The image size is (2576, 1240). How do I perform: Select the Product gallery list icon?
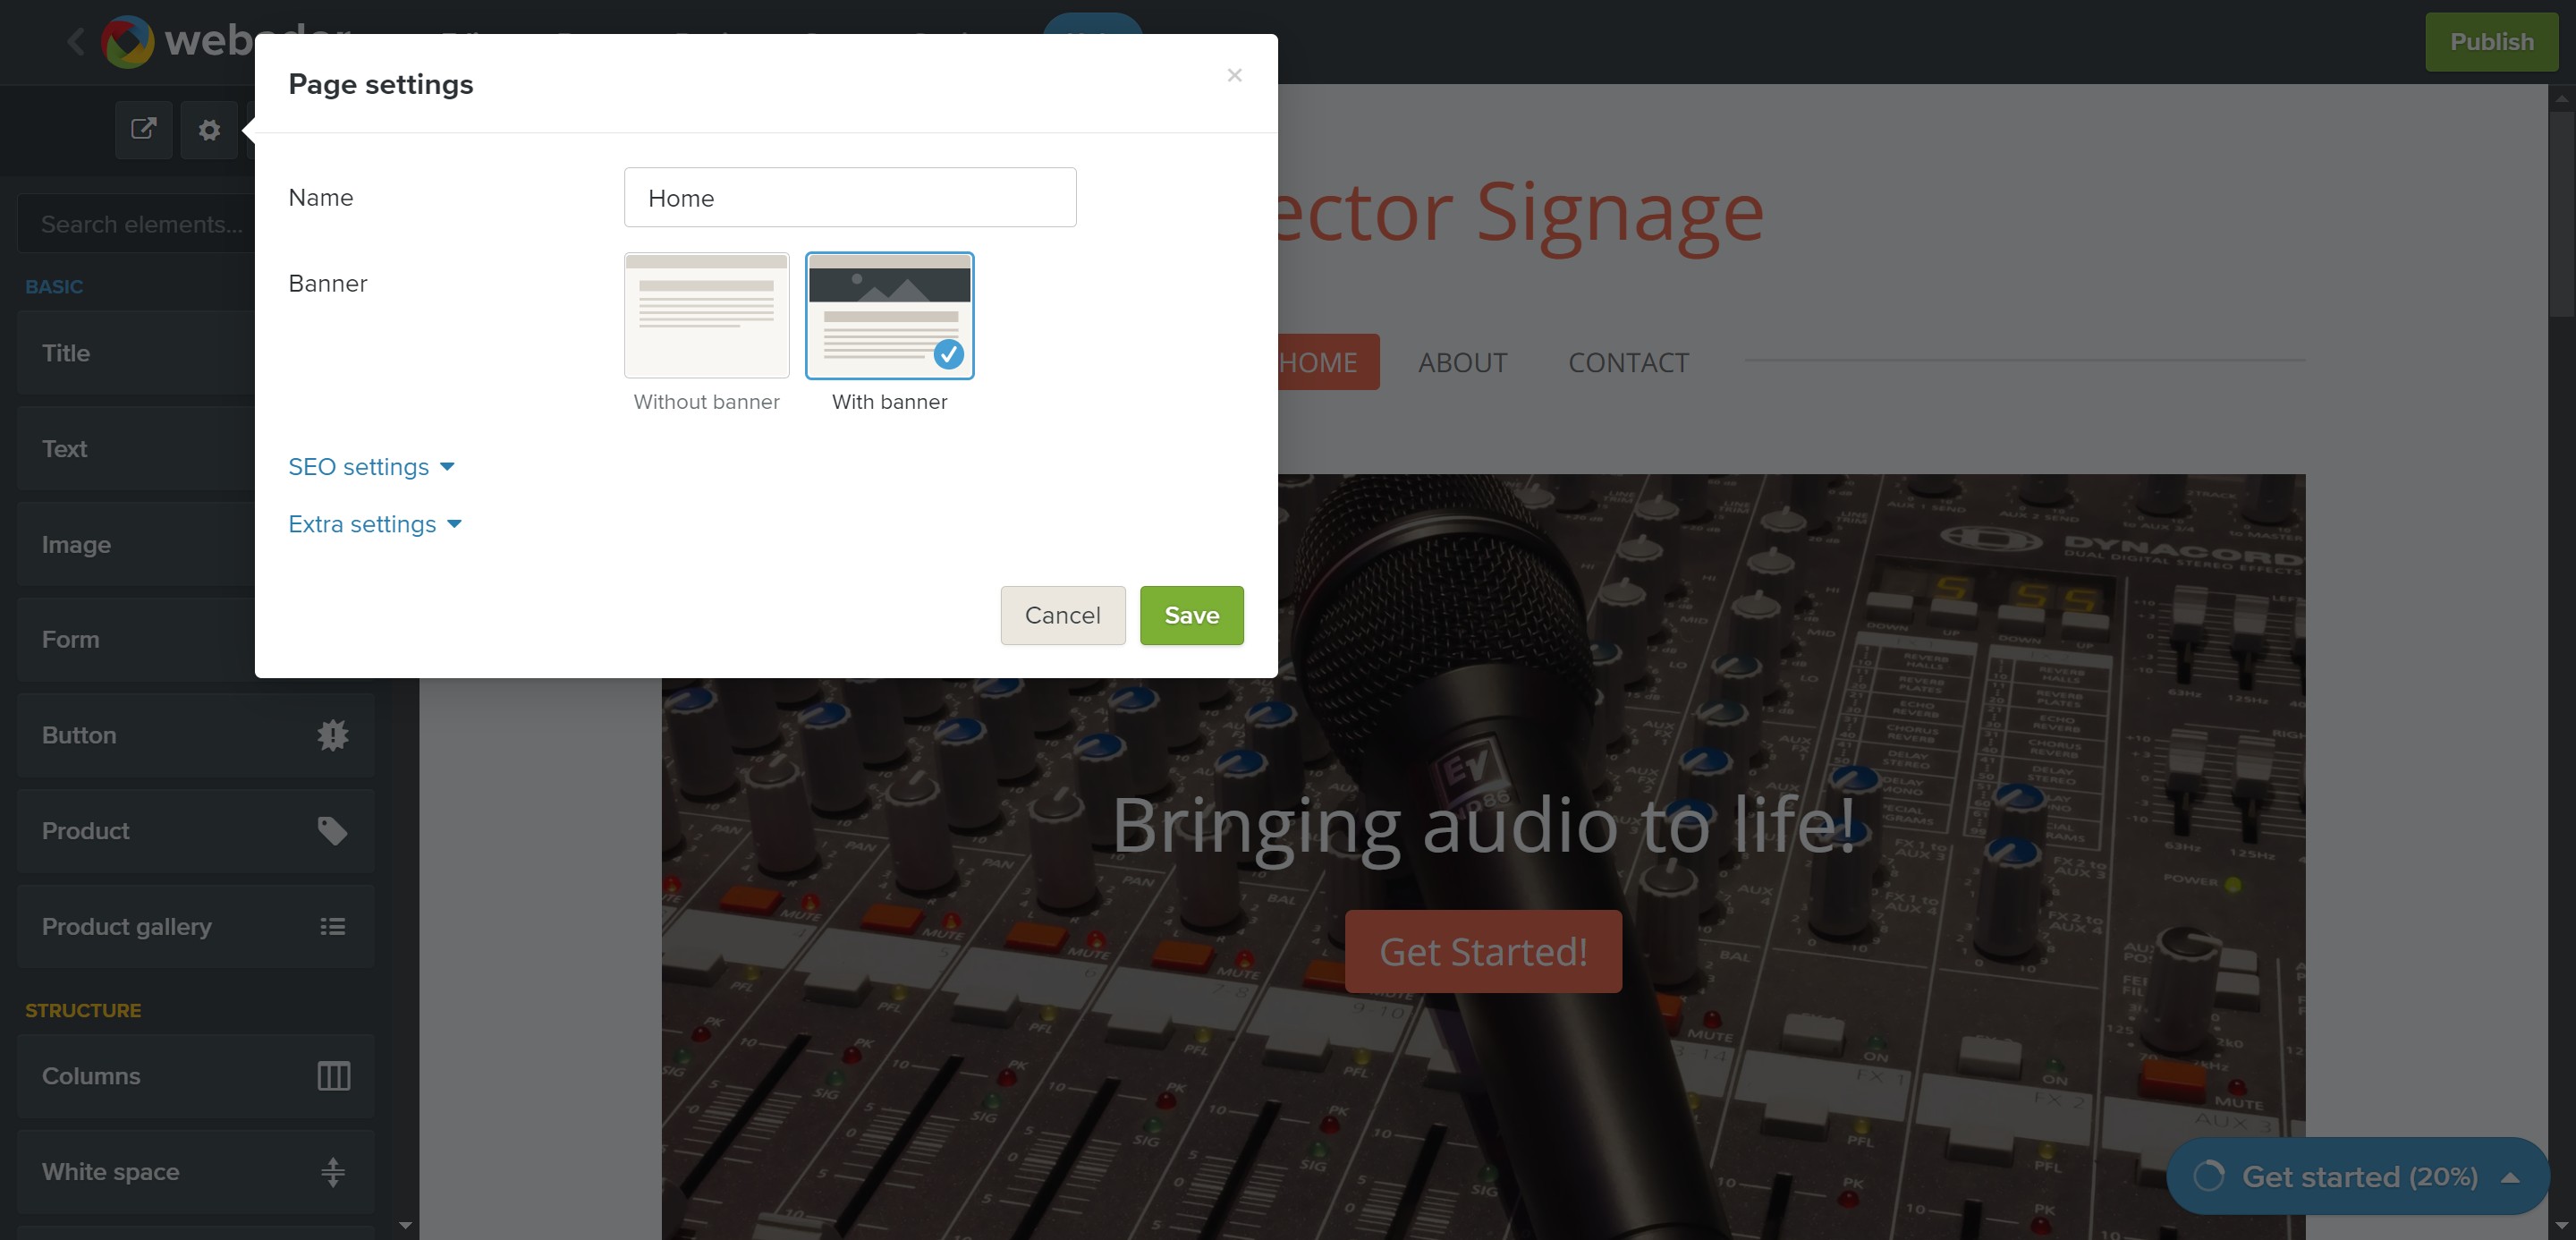(x=333, y=926)
